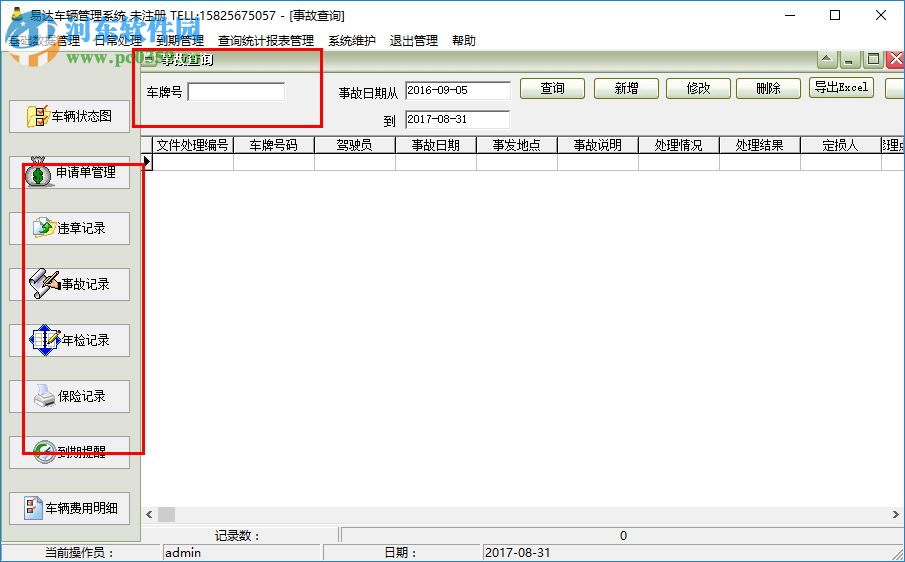
Task: Click the grid's current-row indicator arrow
Action: (147, 162)
